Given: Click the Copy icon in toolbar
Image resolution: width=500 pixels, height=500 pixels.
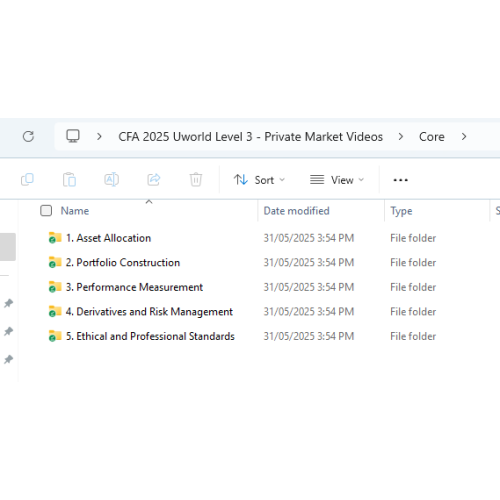Looking at the screenshot, I should pos(27,180).
